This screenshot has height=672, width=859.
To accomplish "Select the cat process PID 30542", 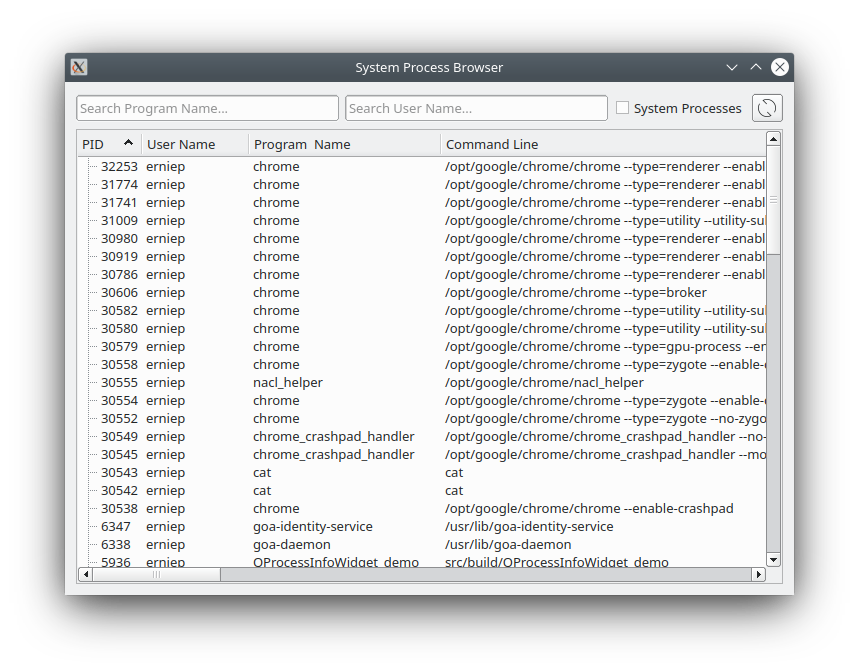I will tap(422, 491).
